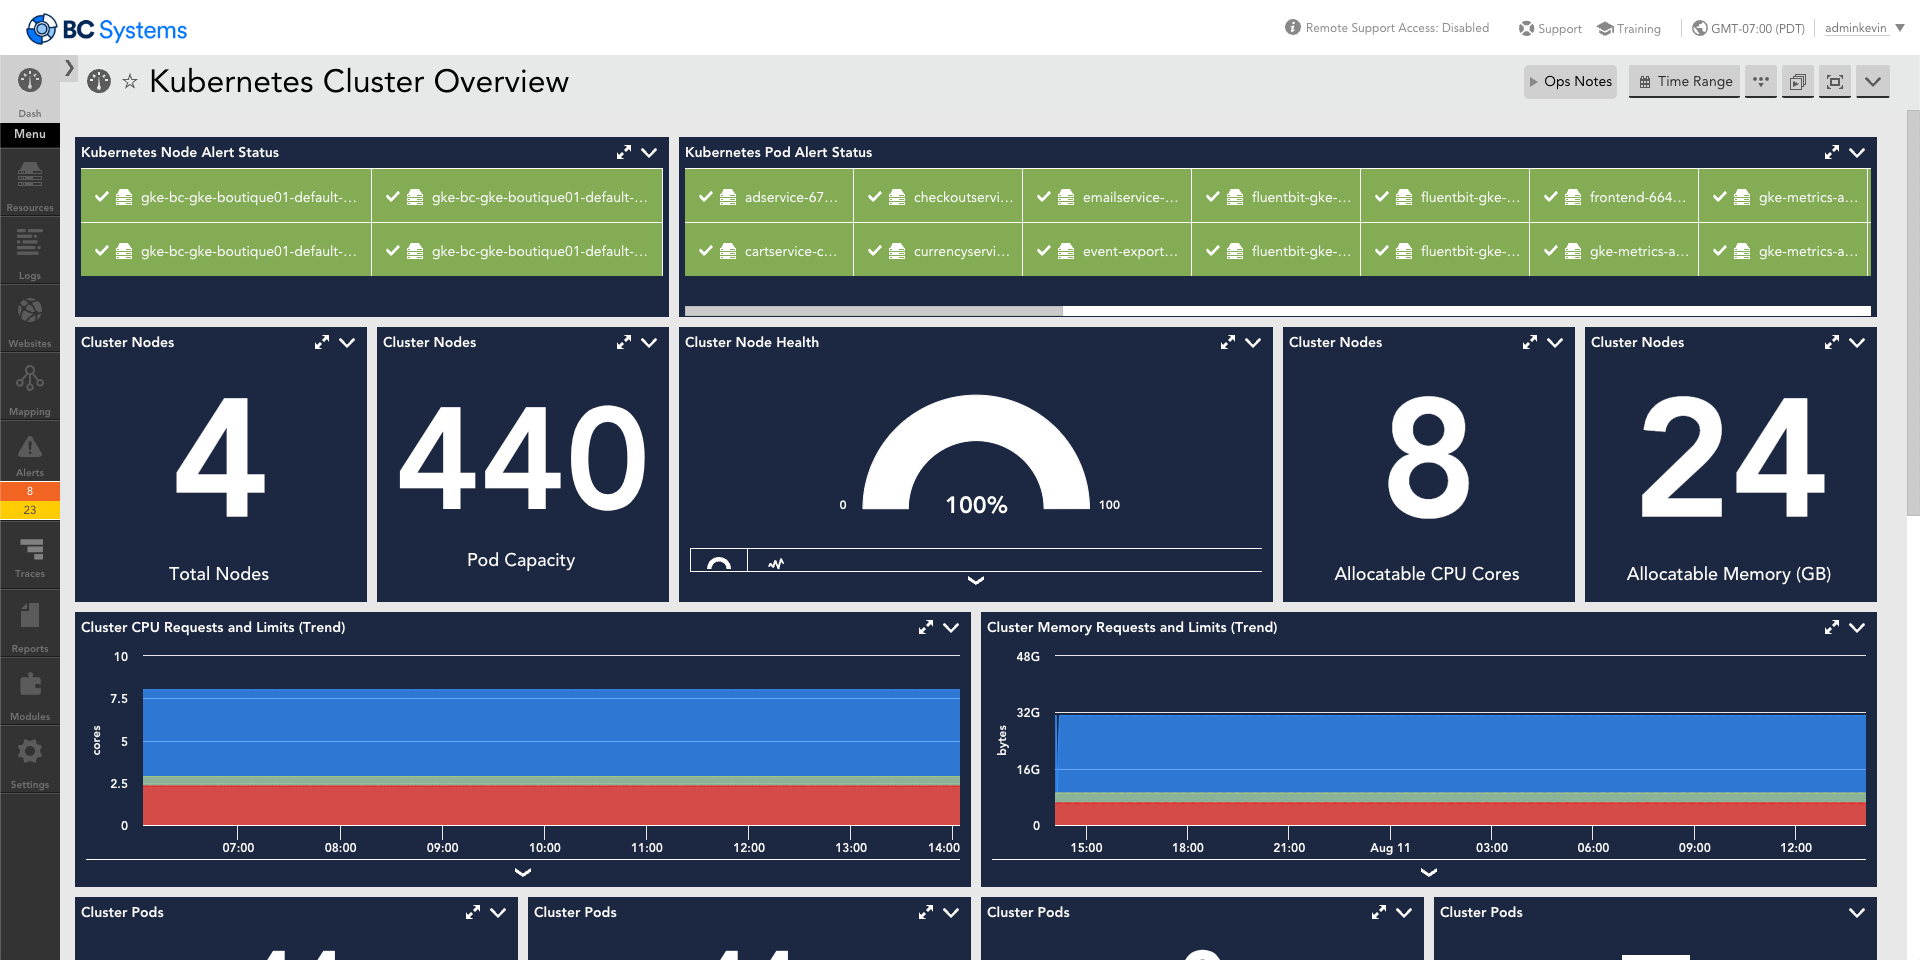Open the adminkevin user menu

(1864, 28)
